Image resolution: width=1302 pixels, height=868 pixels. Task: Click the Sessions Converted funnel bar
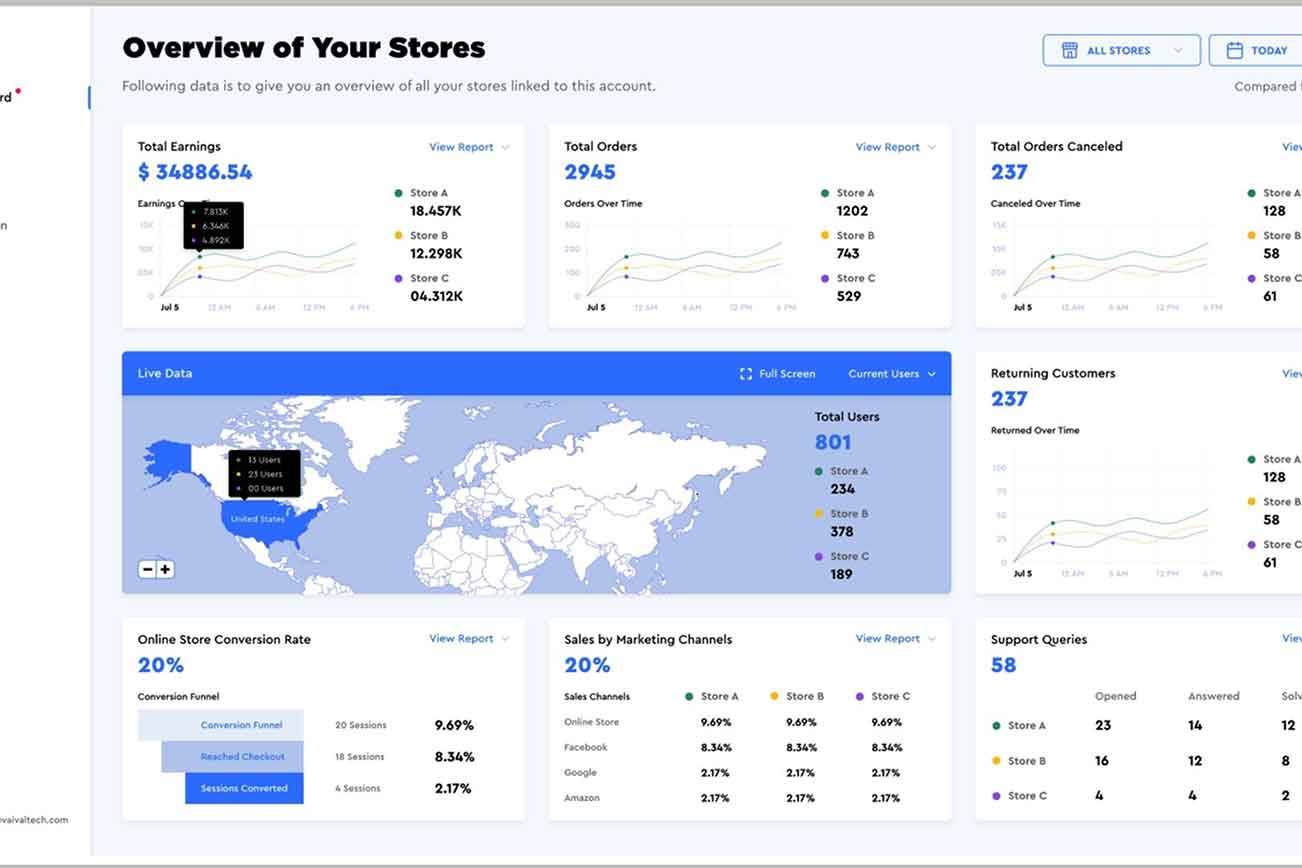[244, 788]
